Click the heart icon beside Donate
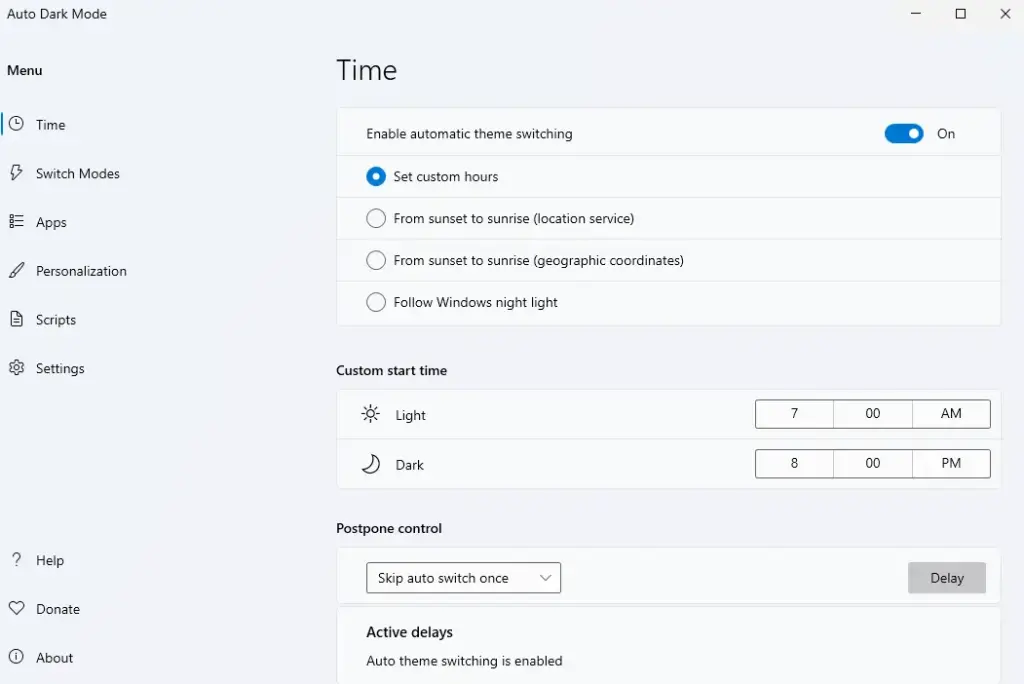Screen dimensions: 1024x684 (x=16, y=608)
